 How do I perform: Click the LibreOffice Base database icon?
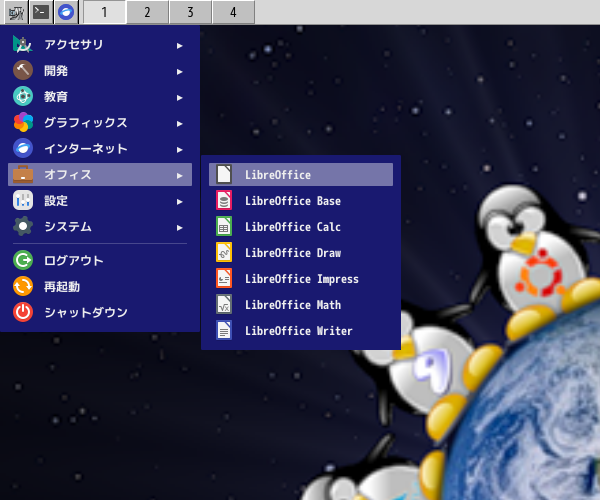pos(224,200)
